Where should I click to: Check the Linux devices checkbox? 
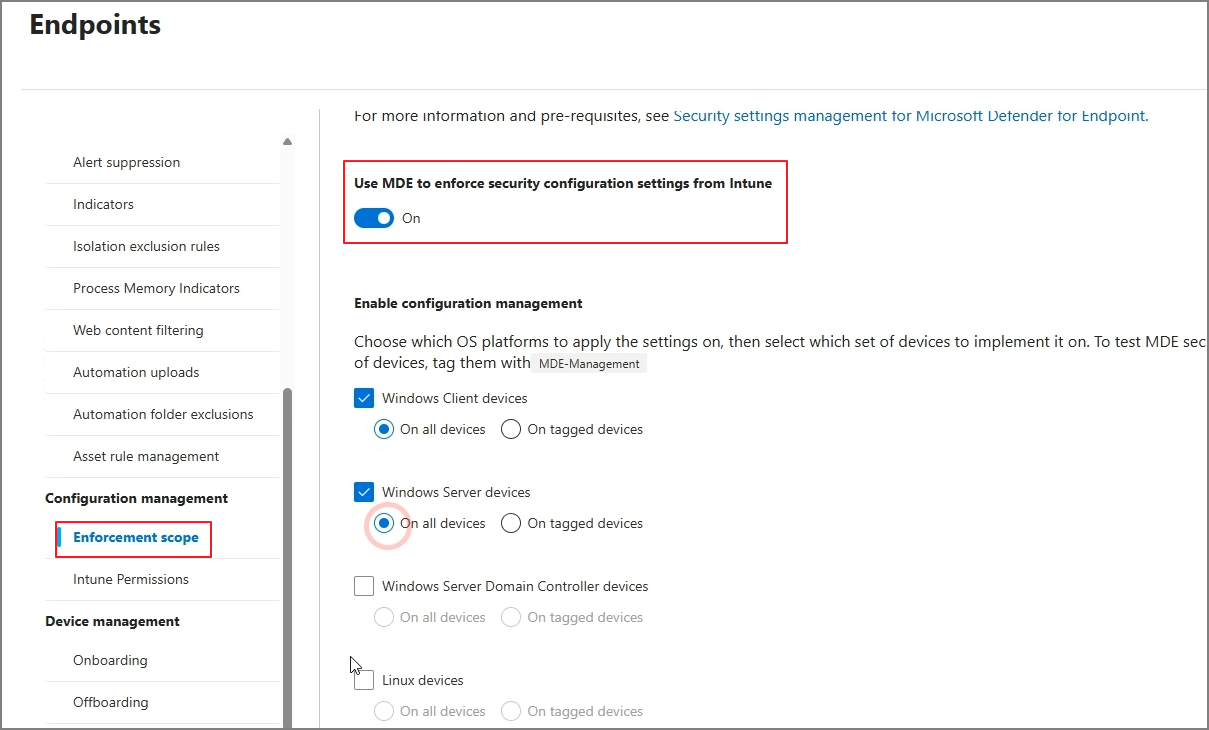coord(364,680)
